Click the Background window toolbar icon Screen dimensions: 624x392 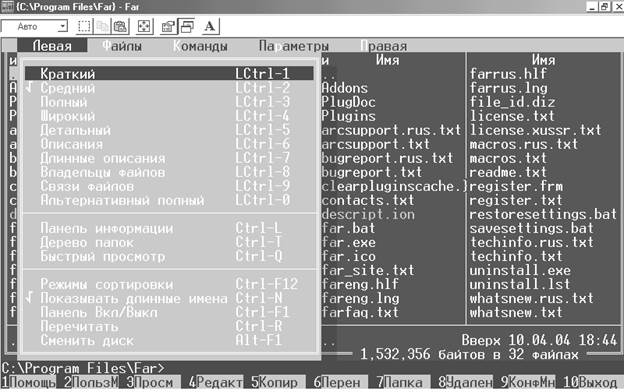coord(186,27)
